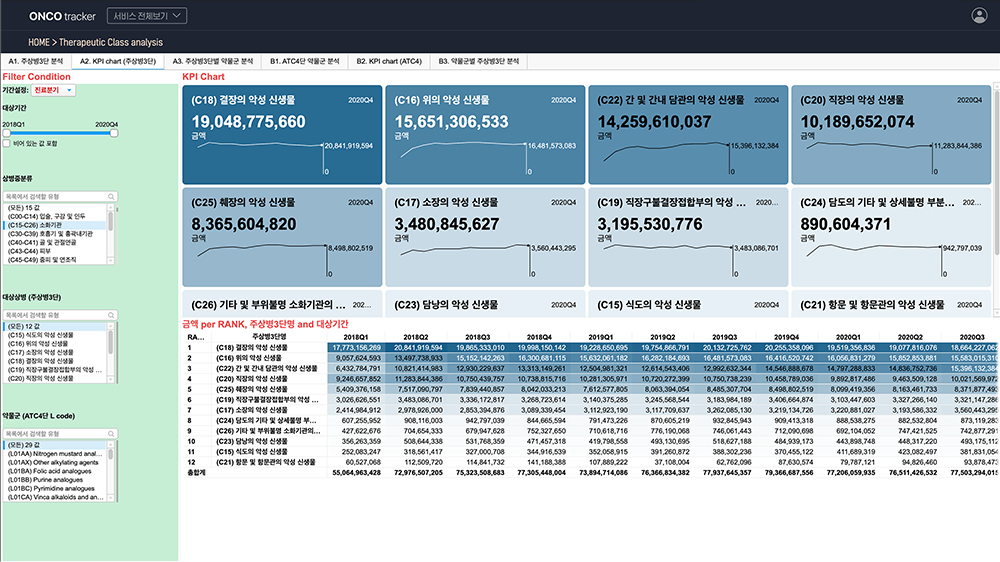Open the user profile icon
1000x562 pixels.
(x=978, y=15)
